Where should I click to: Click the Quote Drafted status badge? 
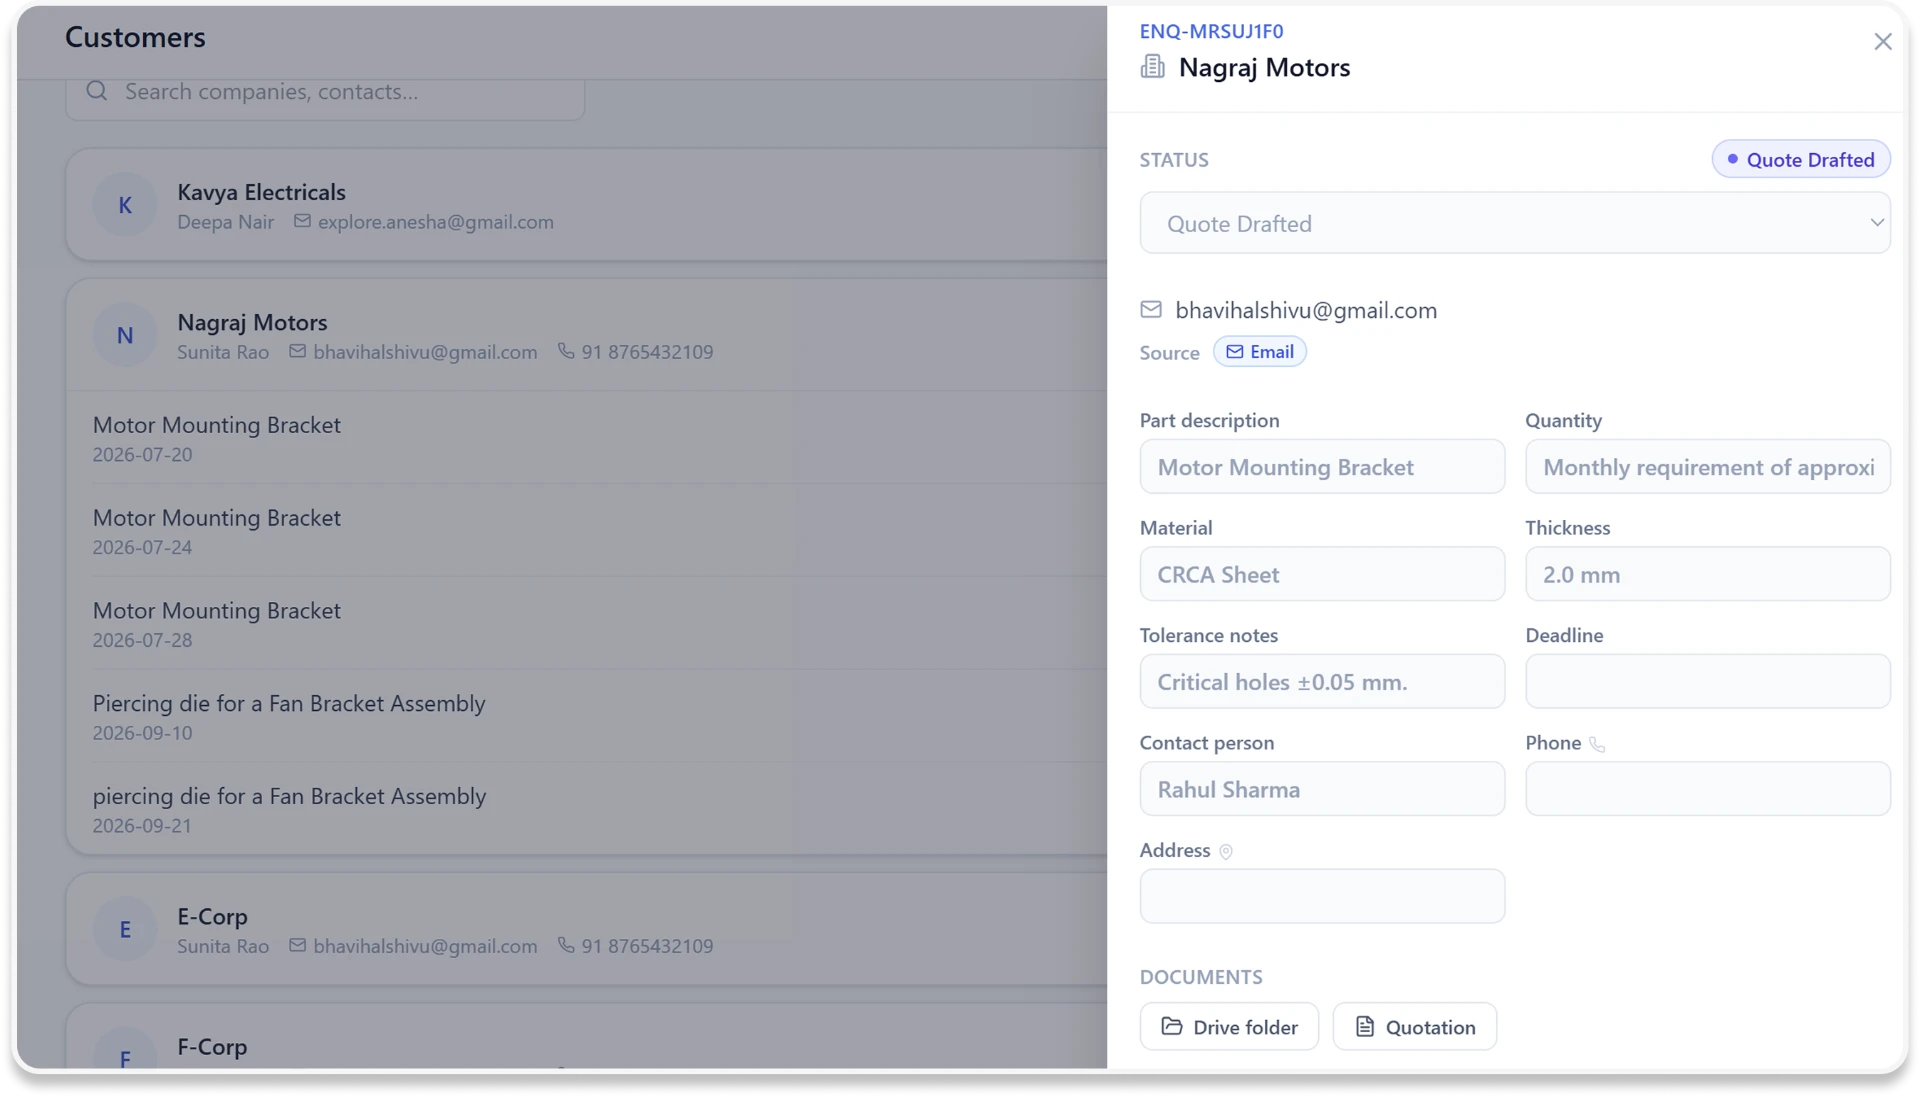(1801, 160)
